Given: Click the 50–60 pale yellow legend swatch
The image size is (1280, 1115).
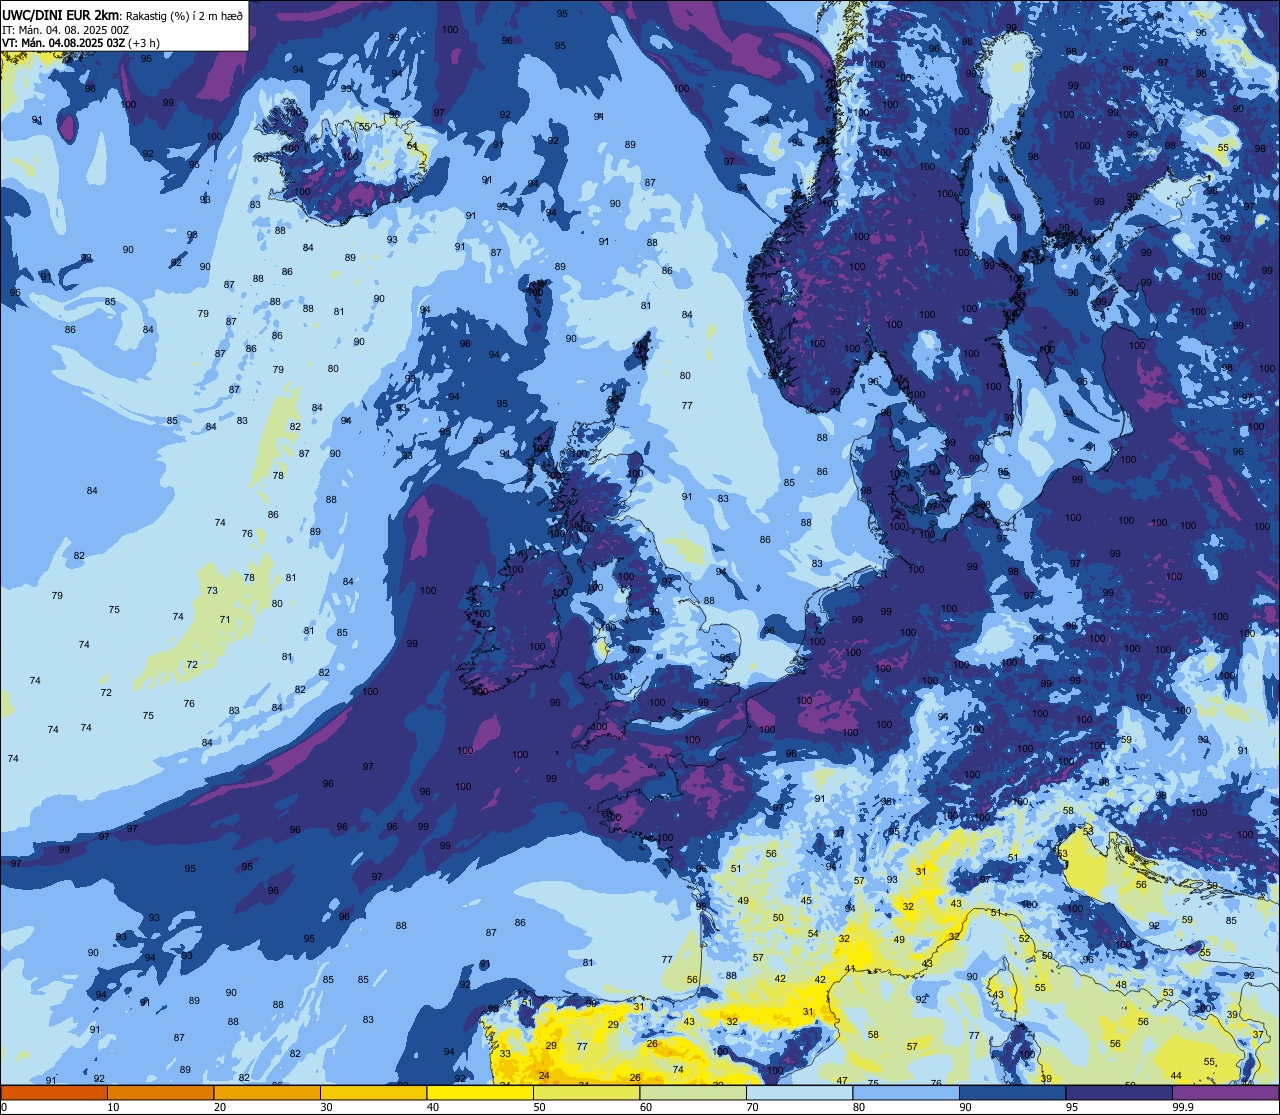Looking at the screenshot, I should (x=586, y=1092).
